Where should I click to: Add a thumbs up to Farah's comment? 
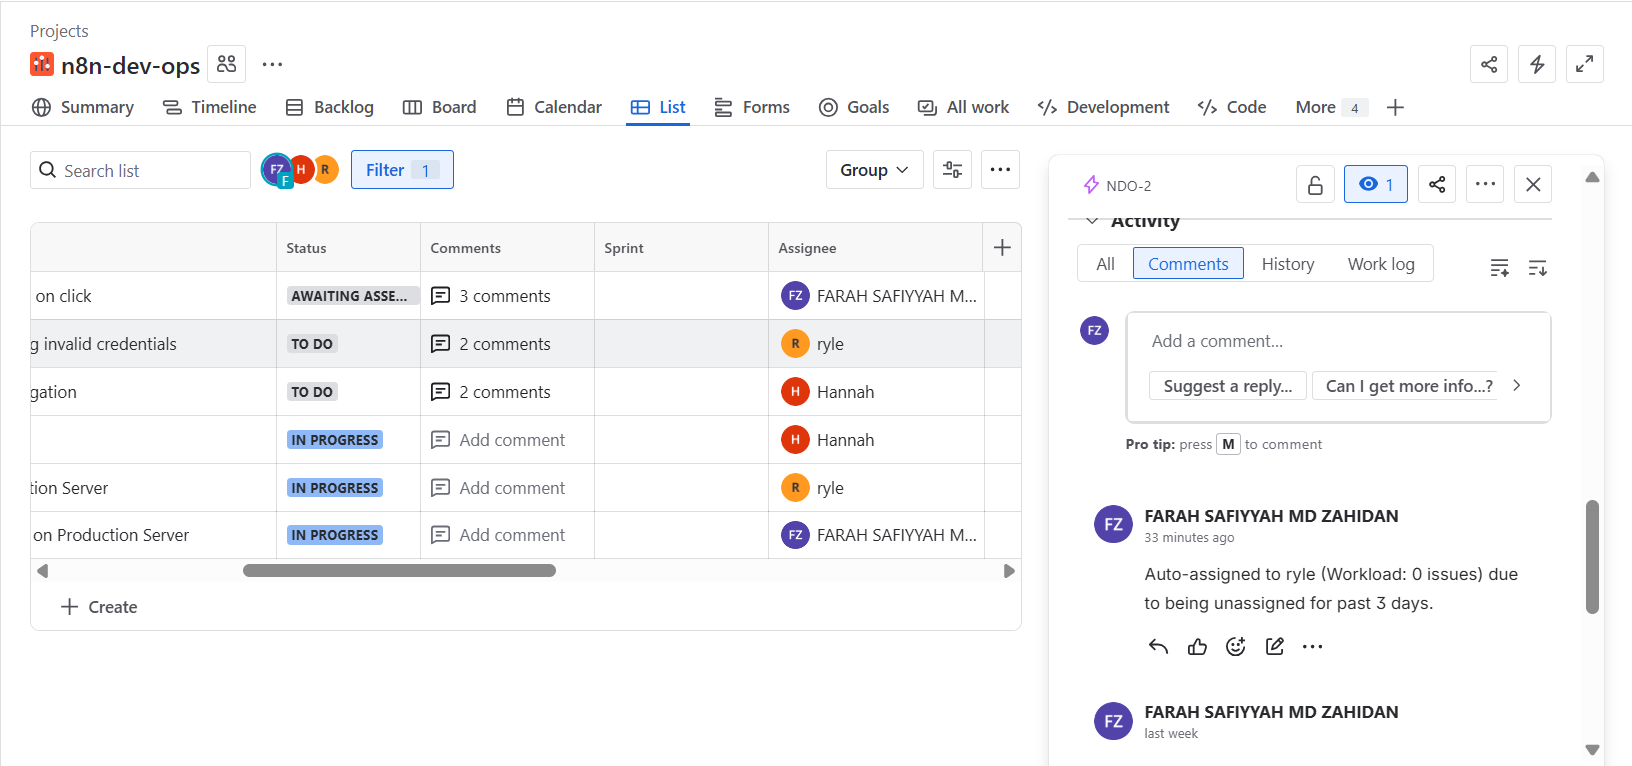tap(1197, 647)
